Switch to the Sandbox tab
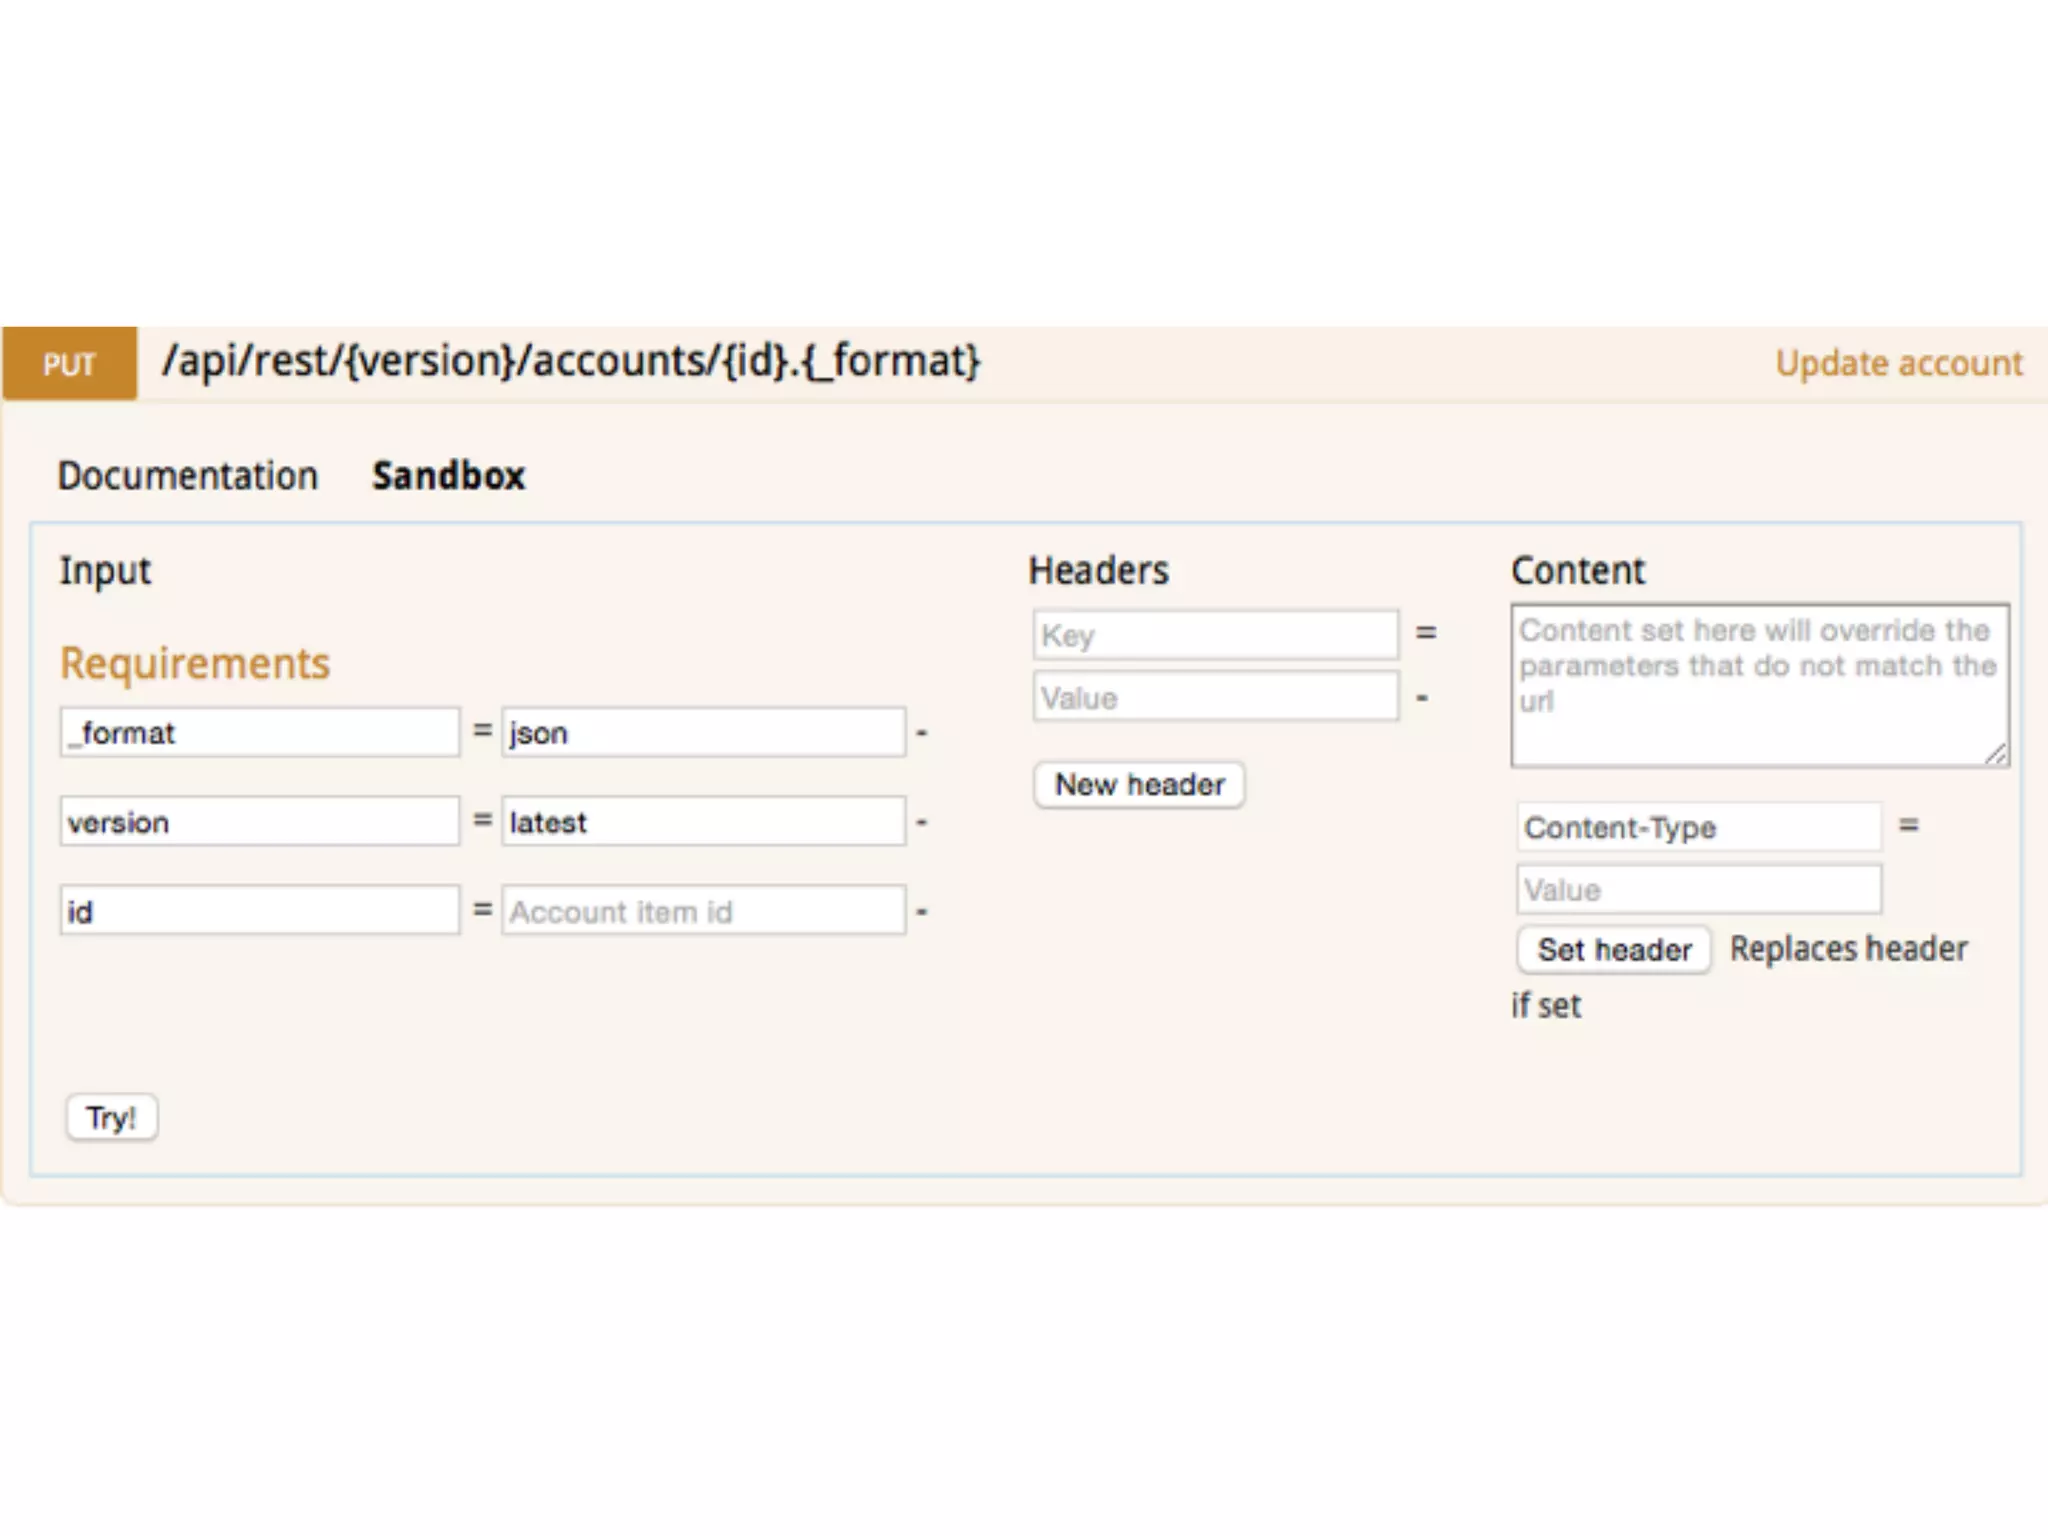Screen dimensions: 2048x1536 pyautogui.click(x=448, y=476)
